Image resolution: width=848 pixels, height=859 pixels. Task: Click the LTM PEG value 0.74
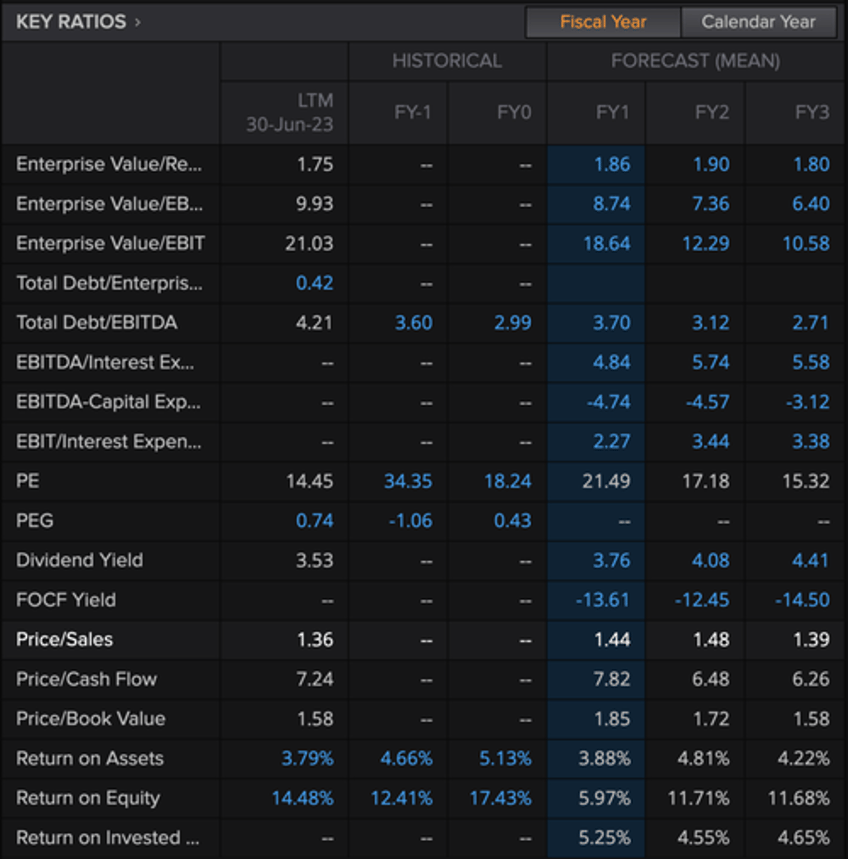tap(314, 520)
